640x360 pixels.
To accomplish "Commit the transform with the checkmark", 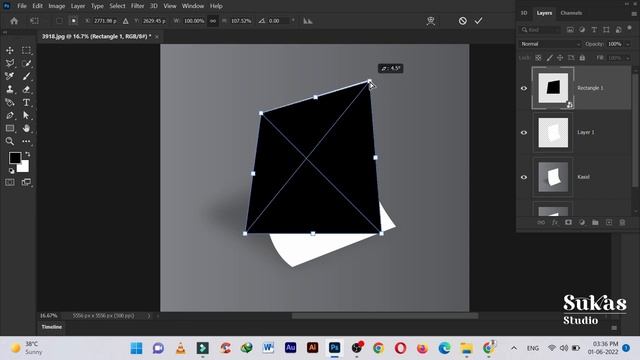I will coord(478,20).
